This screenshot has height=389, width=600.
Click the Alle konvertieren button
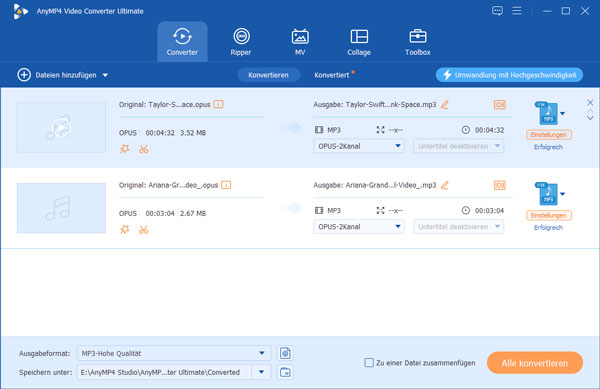coord(535,363)
